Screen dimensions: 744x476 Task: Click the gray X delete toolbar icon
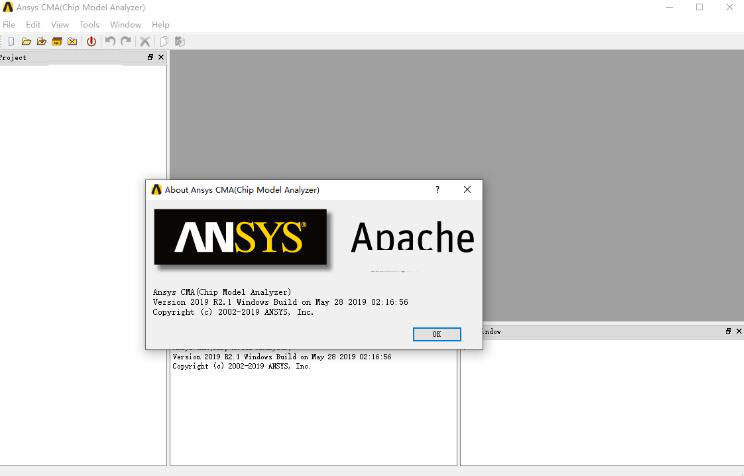coord(145,42)
